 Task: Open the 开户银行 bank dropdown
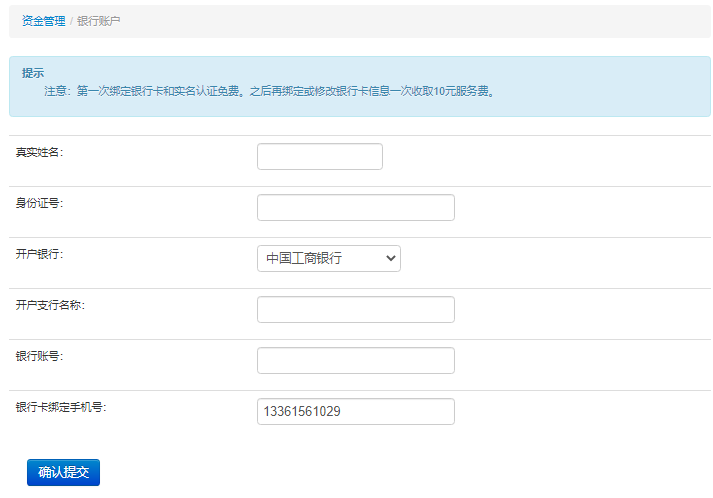point(328,259)
